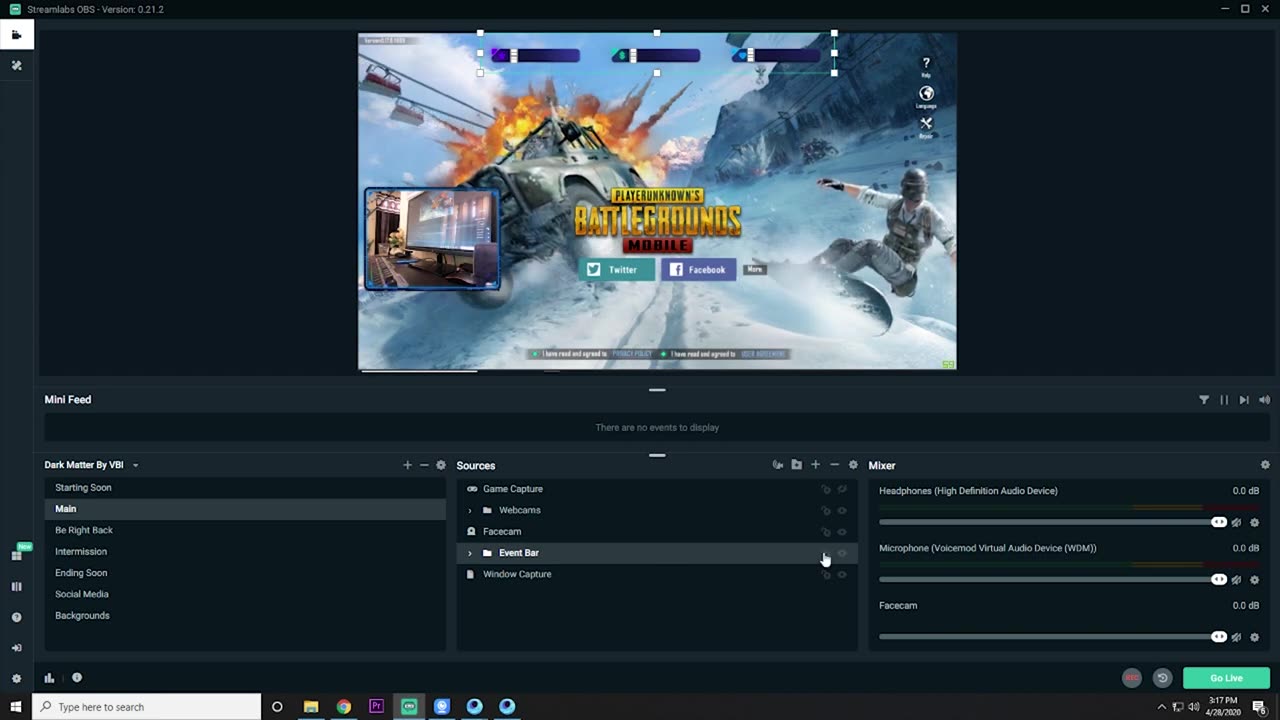Screen dimensions: 1280x720
Task: Remove the selected source with minus icon
Action: click(x=834, y=465)
